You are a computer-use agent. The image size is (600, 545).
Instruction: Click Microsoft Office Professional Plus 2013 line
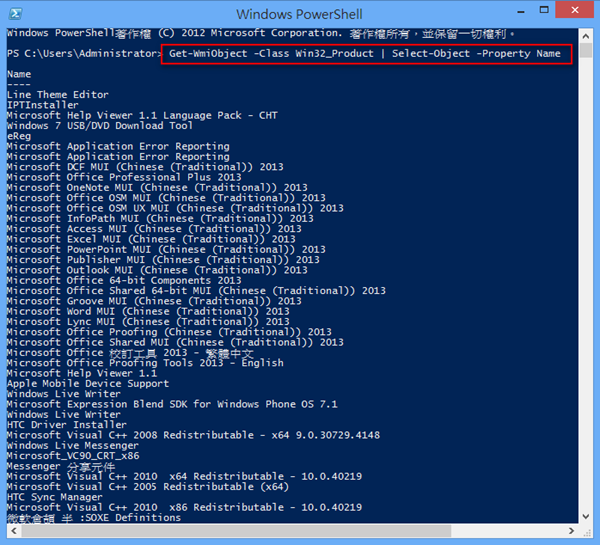tap(124, 177)
